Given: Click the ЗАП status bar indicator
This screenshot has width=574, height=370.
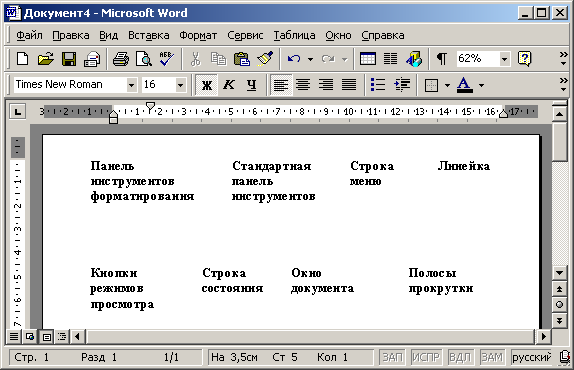Looking at the screenshot, I should [393, 357].
